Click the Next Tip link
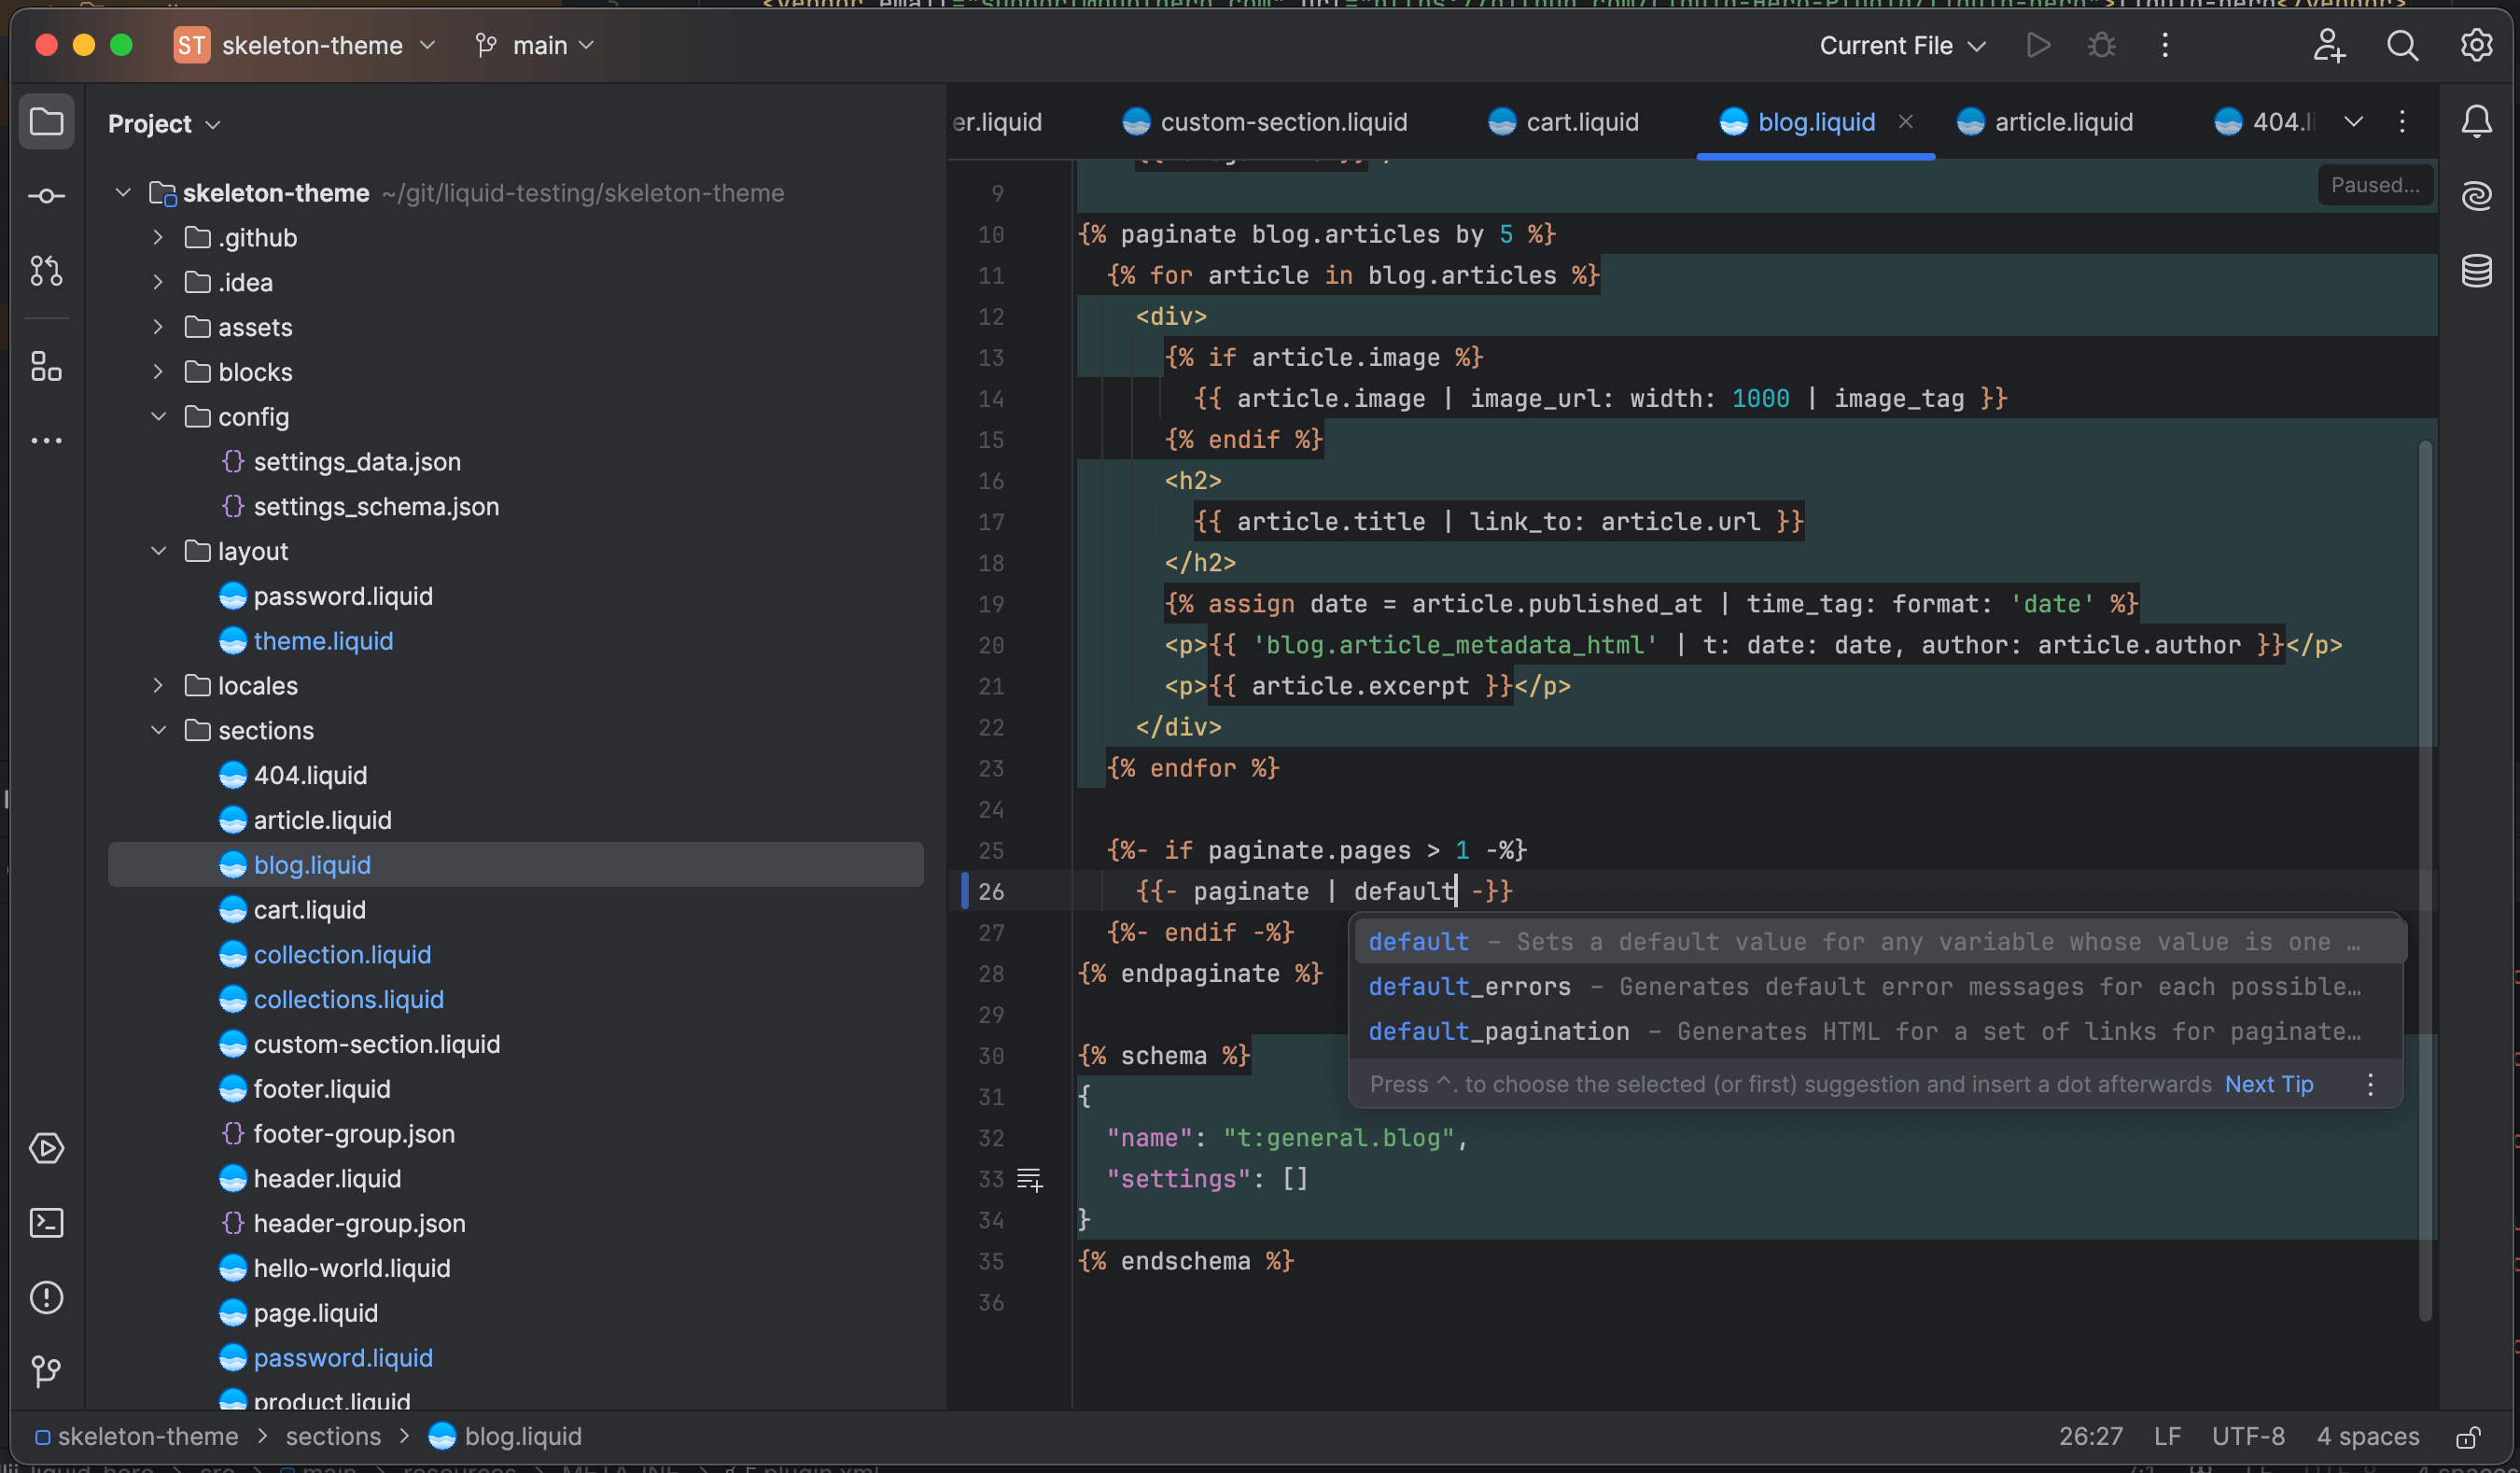The width and height of the screenshot is (2520, 1473). coord(2268,1084)
